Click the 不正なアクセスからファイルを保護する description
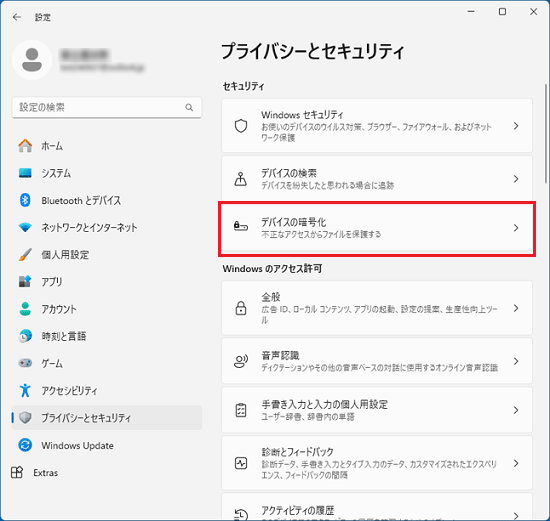Screen dimensions: 550x521 tap(321, 234)
